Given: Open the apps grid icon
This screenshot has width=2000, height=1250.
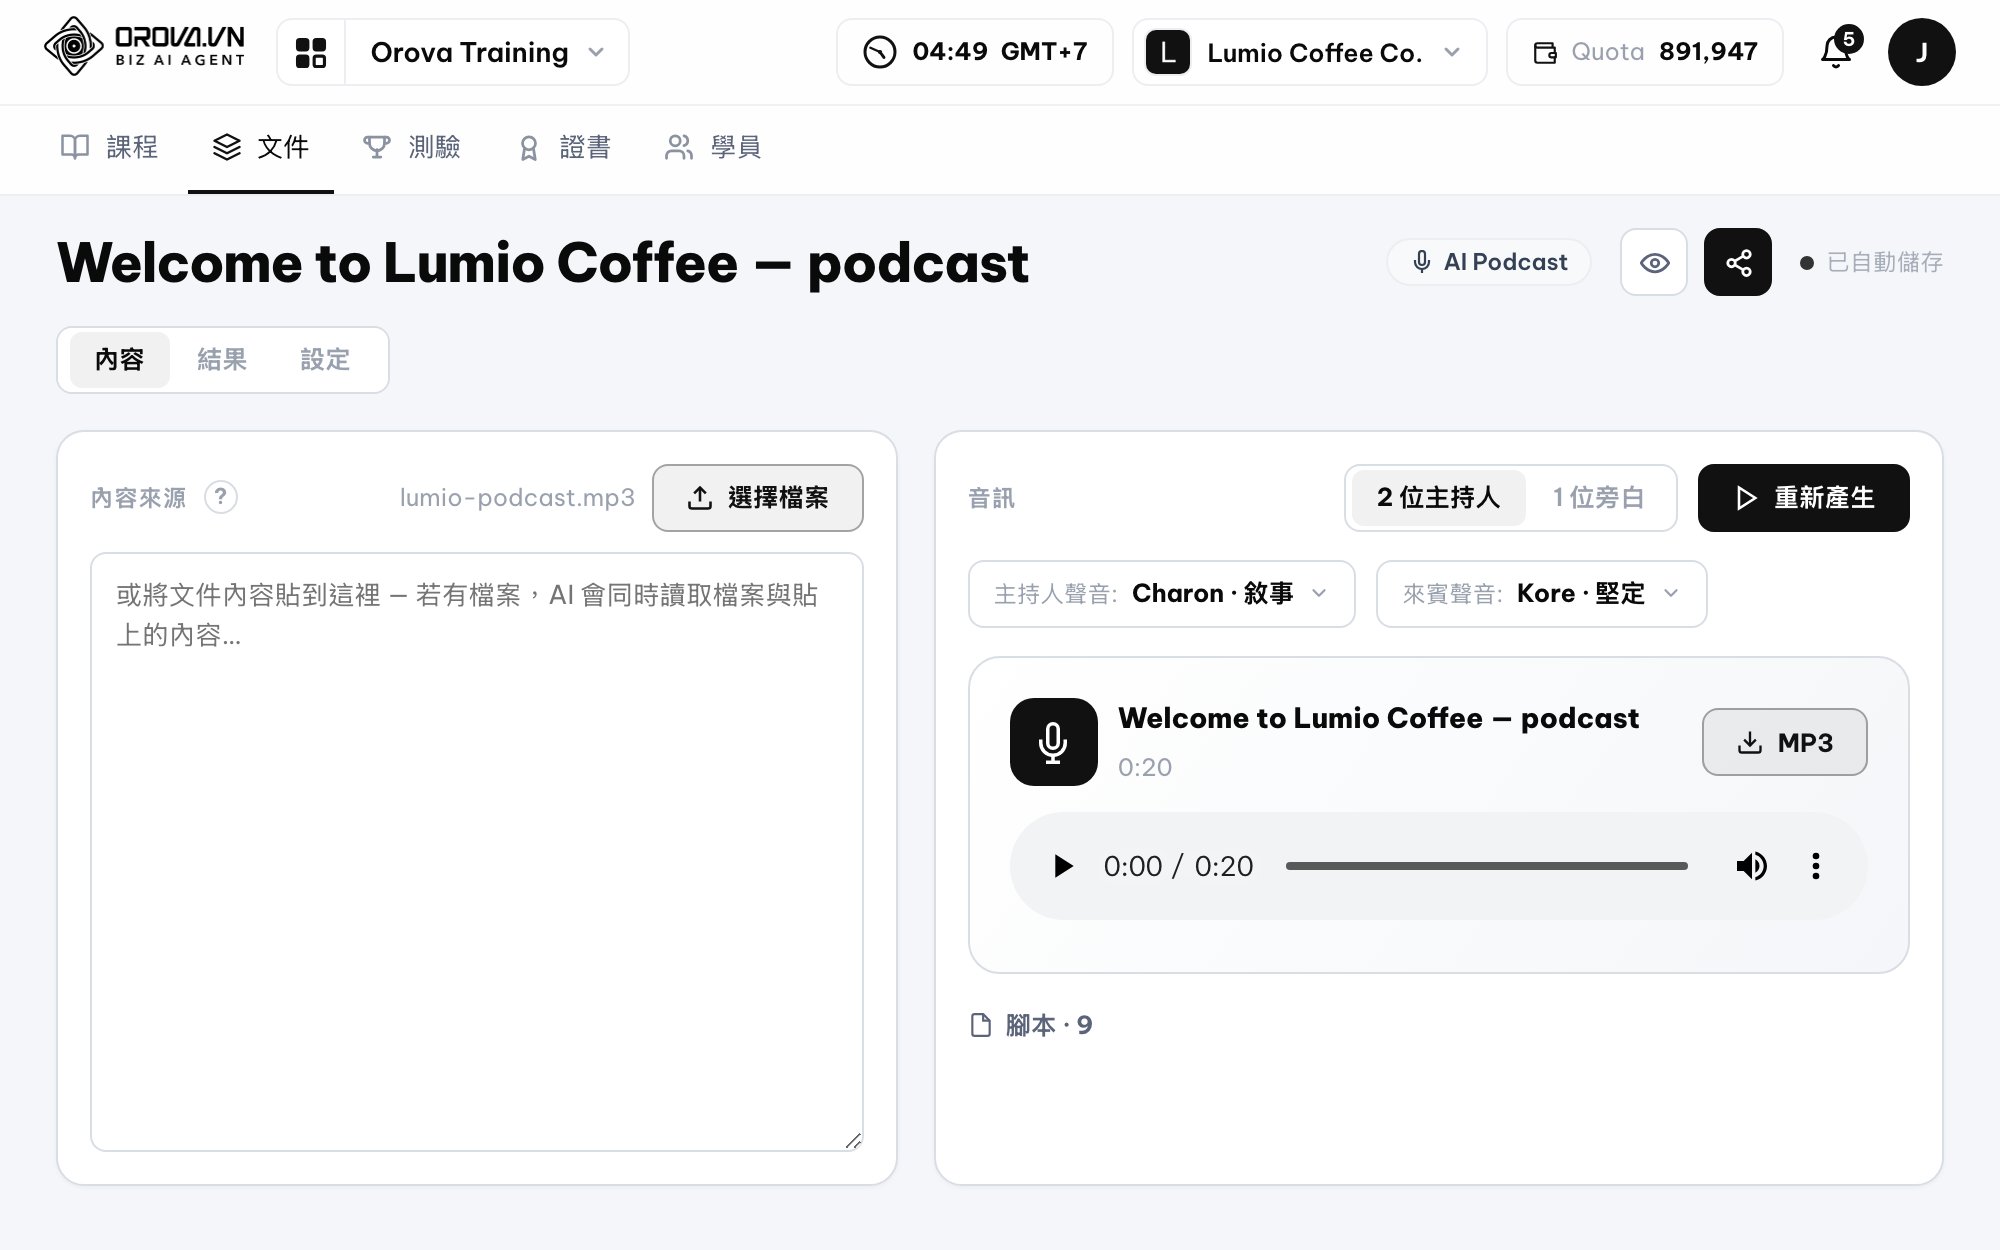Looking at the screenshot, I should point(311,52).
